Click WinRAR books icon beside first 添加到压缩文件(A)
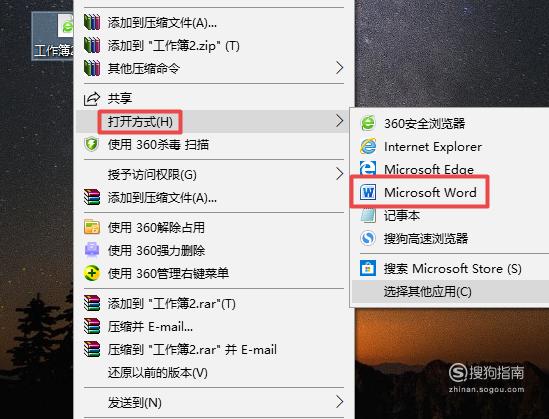The height and width of the screenshot is (419, 549). coord(92,22)
